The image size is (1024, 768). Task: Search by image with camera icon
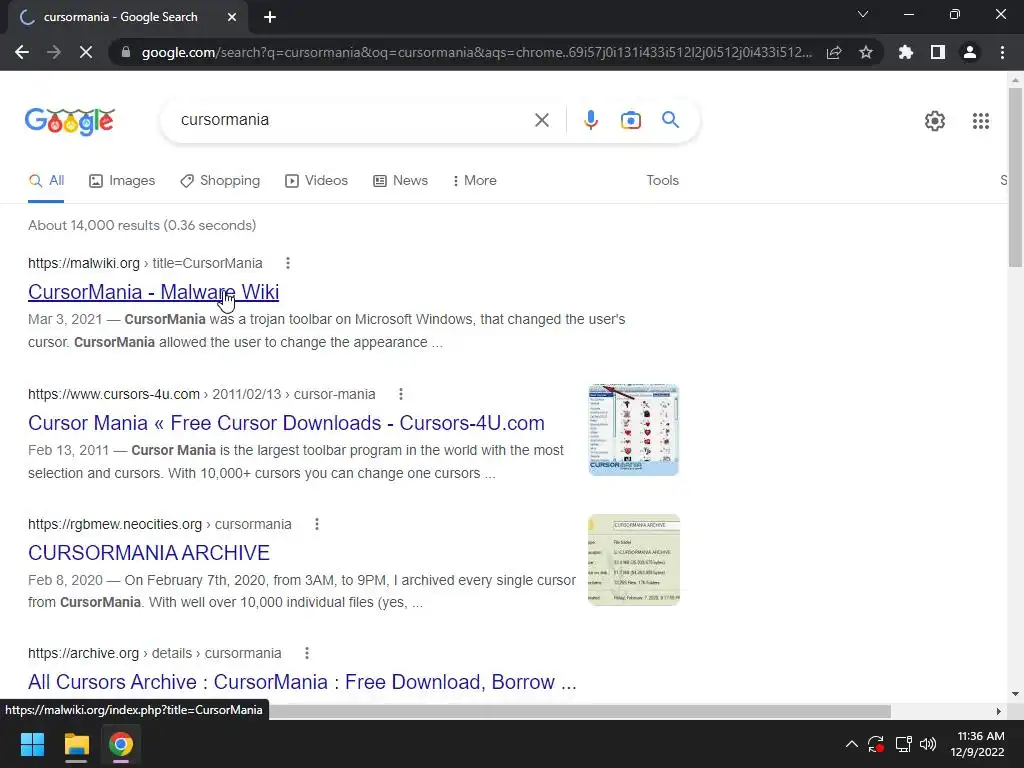pyautogui.click(x=631, y=120)
